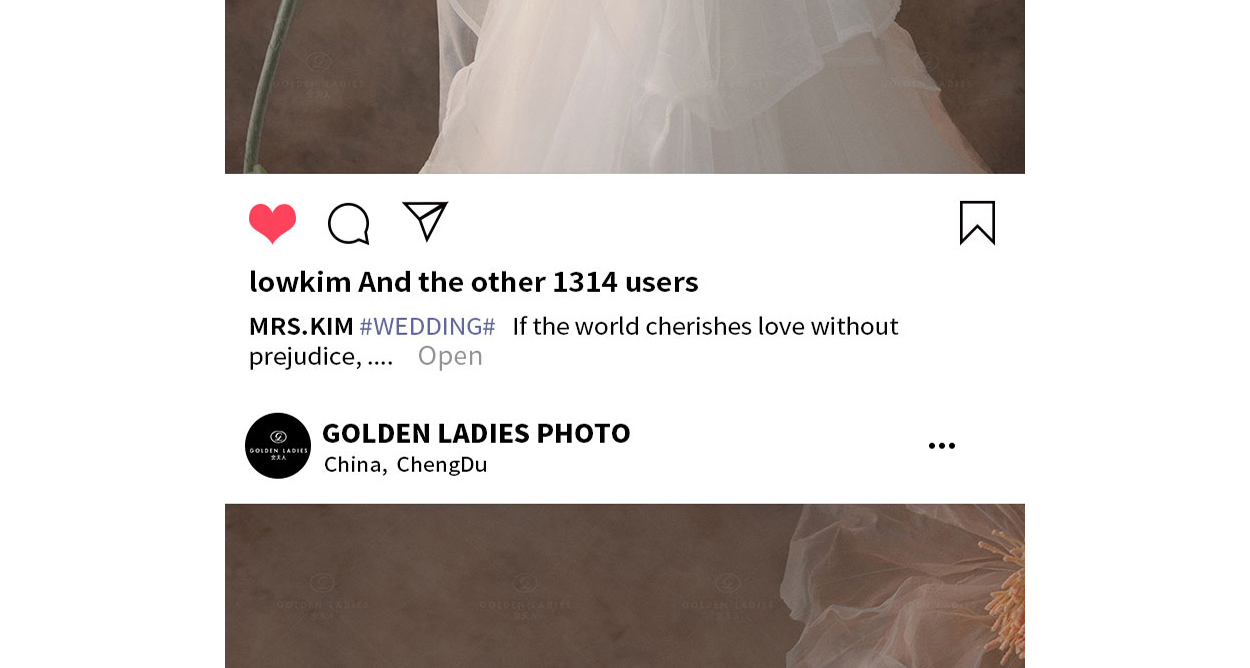Open the MRS.KIM profile from the caption
The image size is (1250, 668).
301,326
